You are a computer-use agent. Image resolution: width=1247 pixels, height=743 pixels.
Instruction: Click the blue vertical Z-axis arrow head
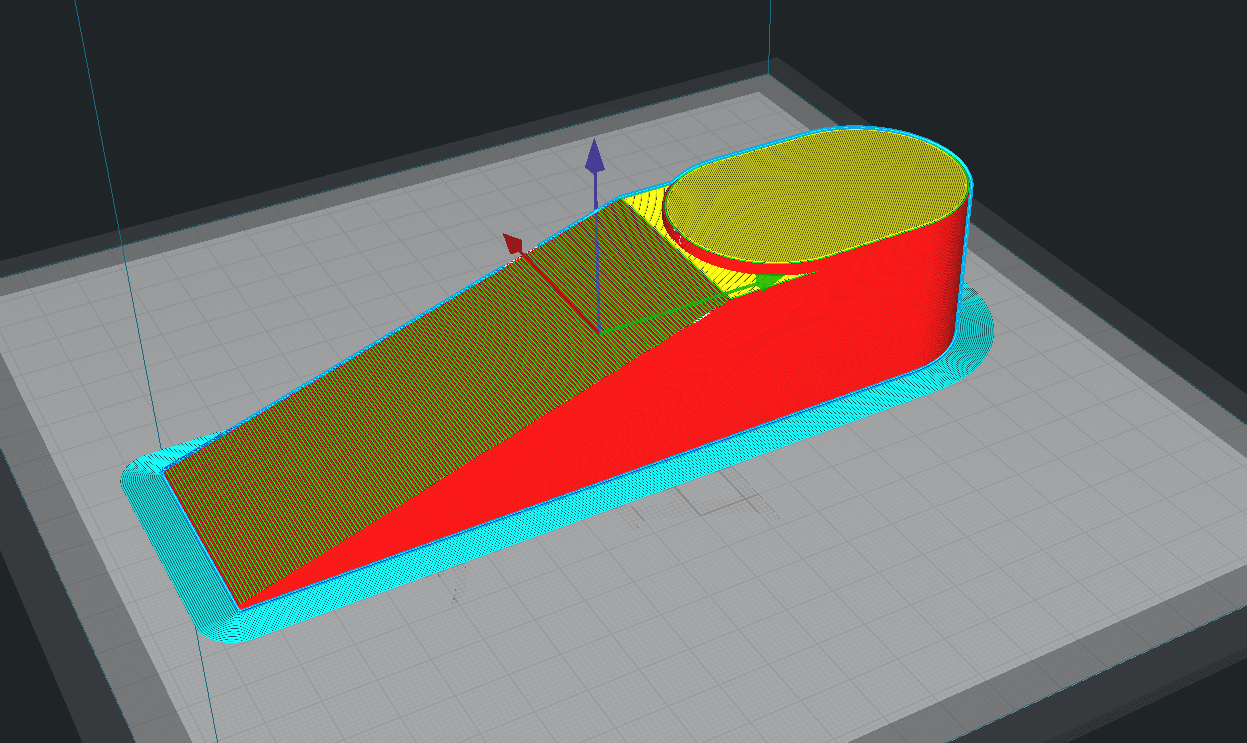tap(595, 155)
